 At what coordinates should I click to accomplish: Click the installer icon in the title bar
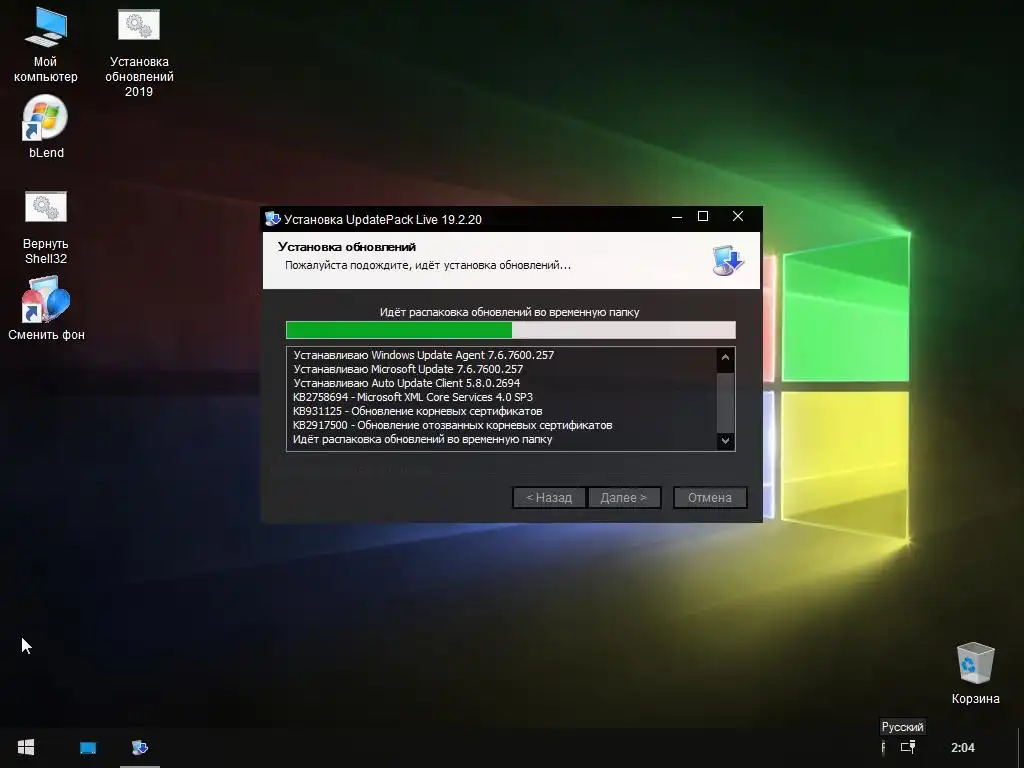272,219
